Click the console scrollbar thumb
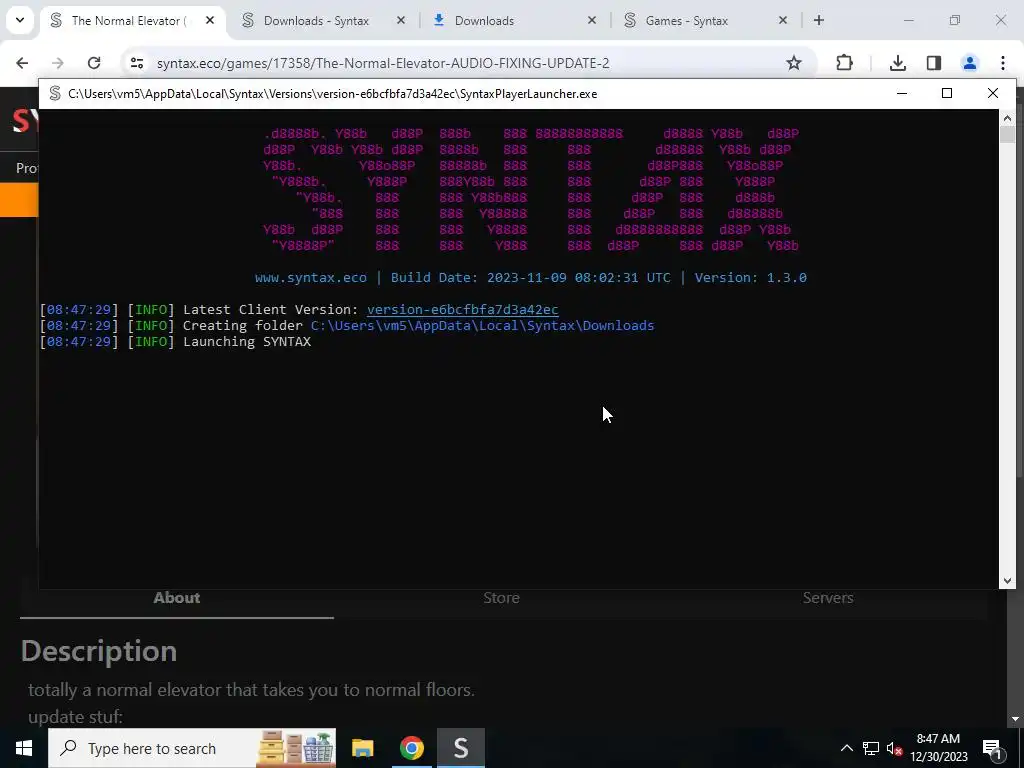This screenshot has height=768, width=1024. 1006,135
